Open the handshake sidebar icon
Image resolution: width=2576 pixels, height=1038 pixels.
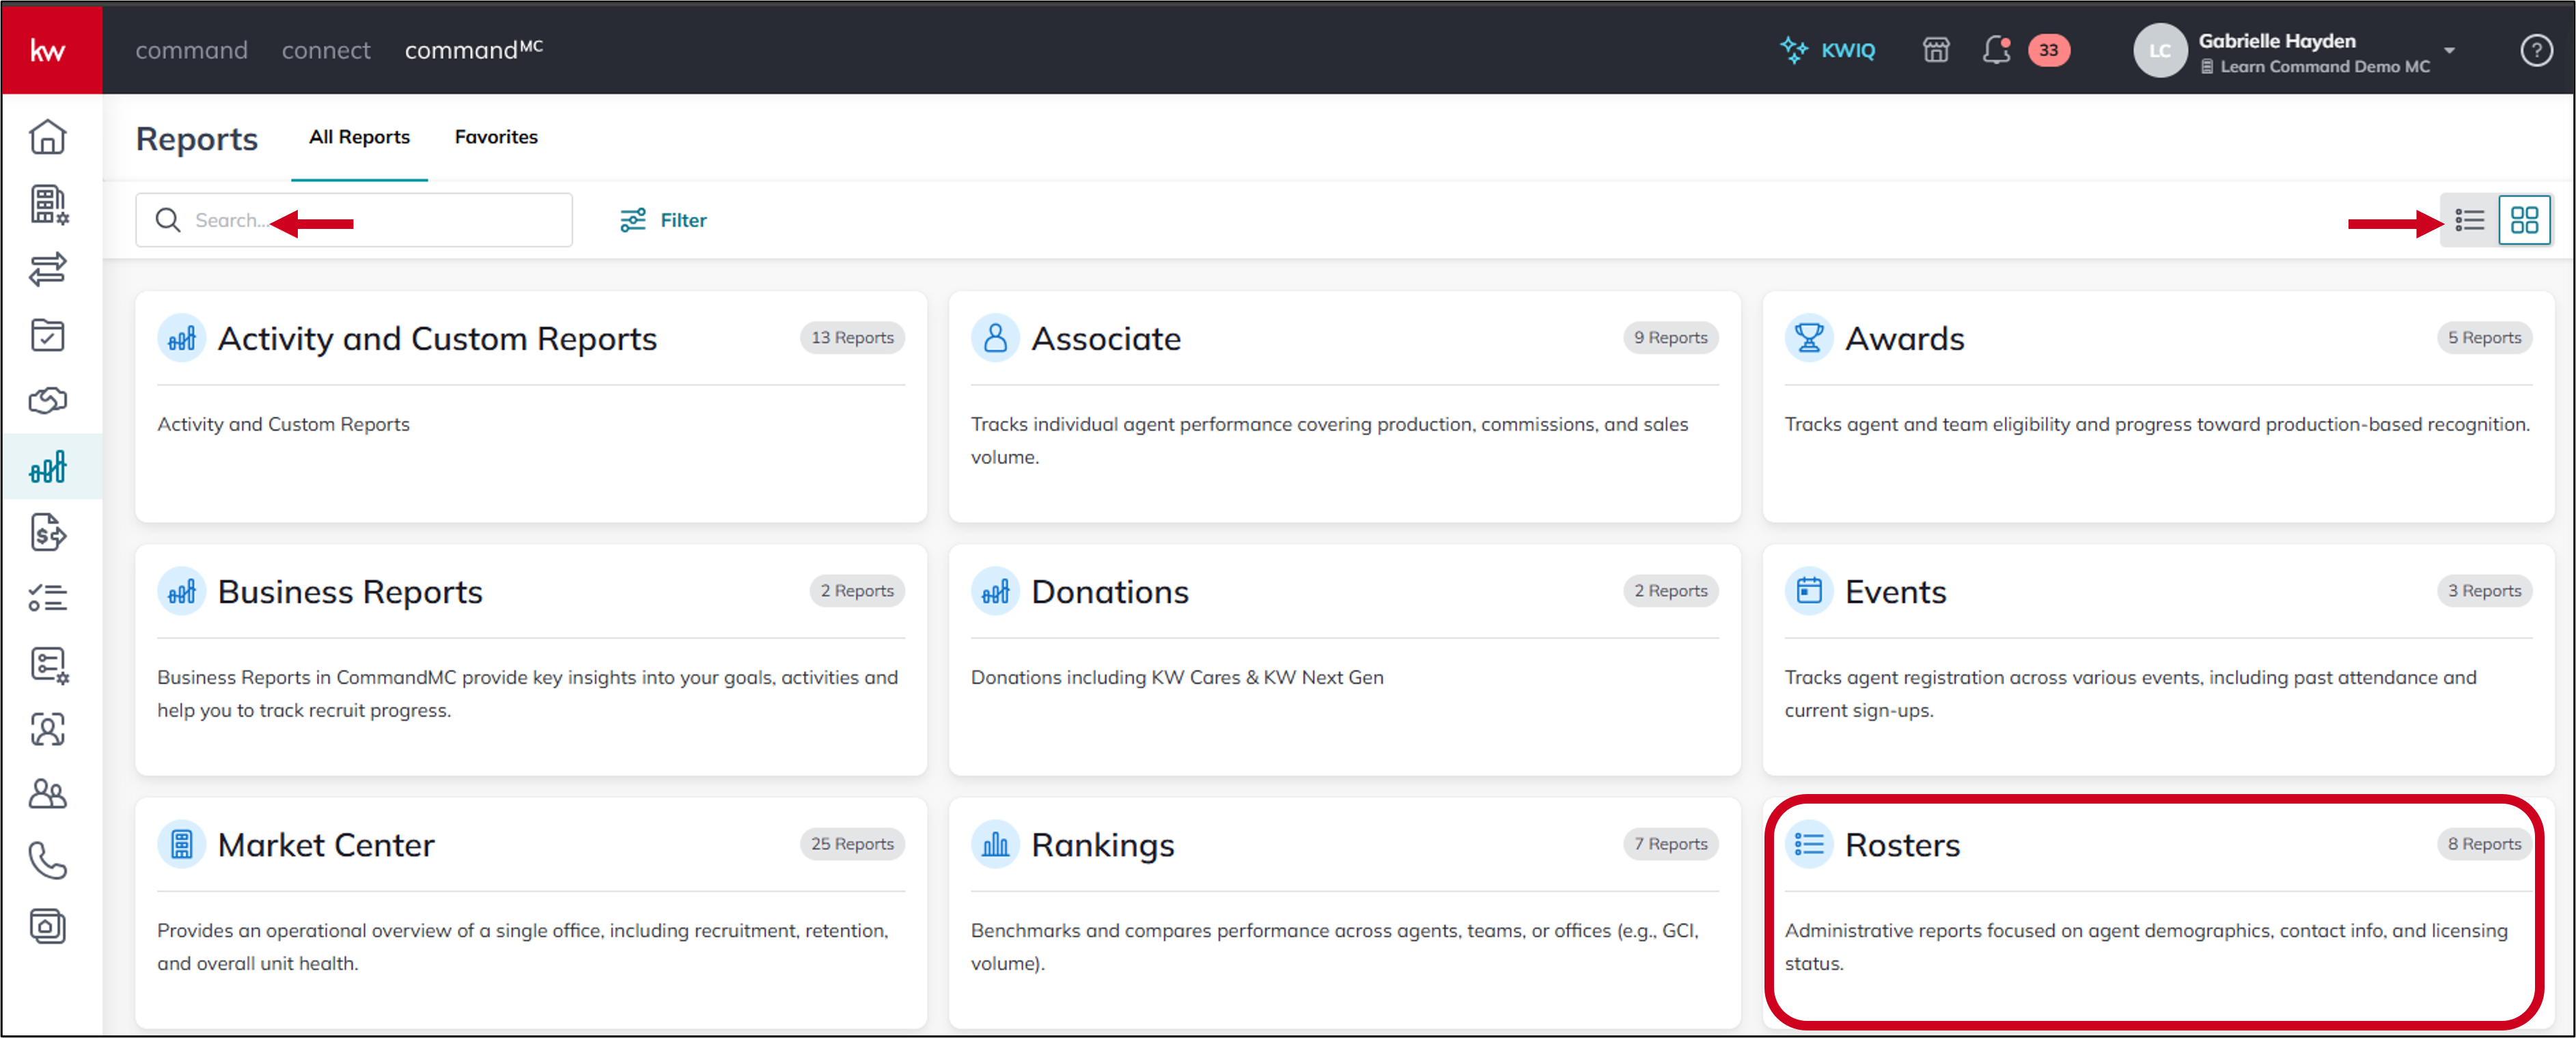pos(48,401)
